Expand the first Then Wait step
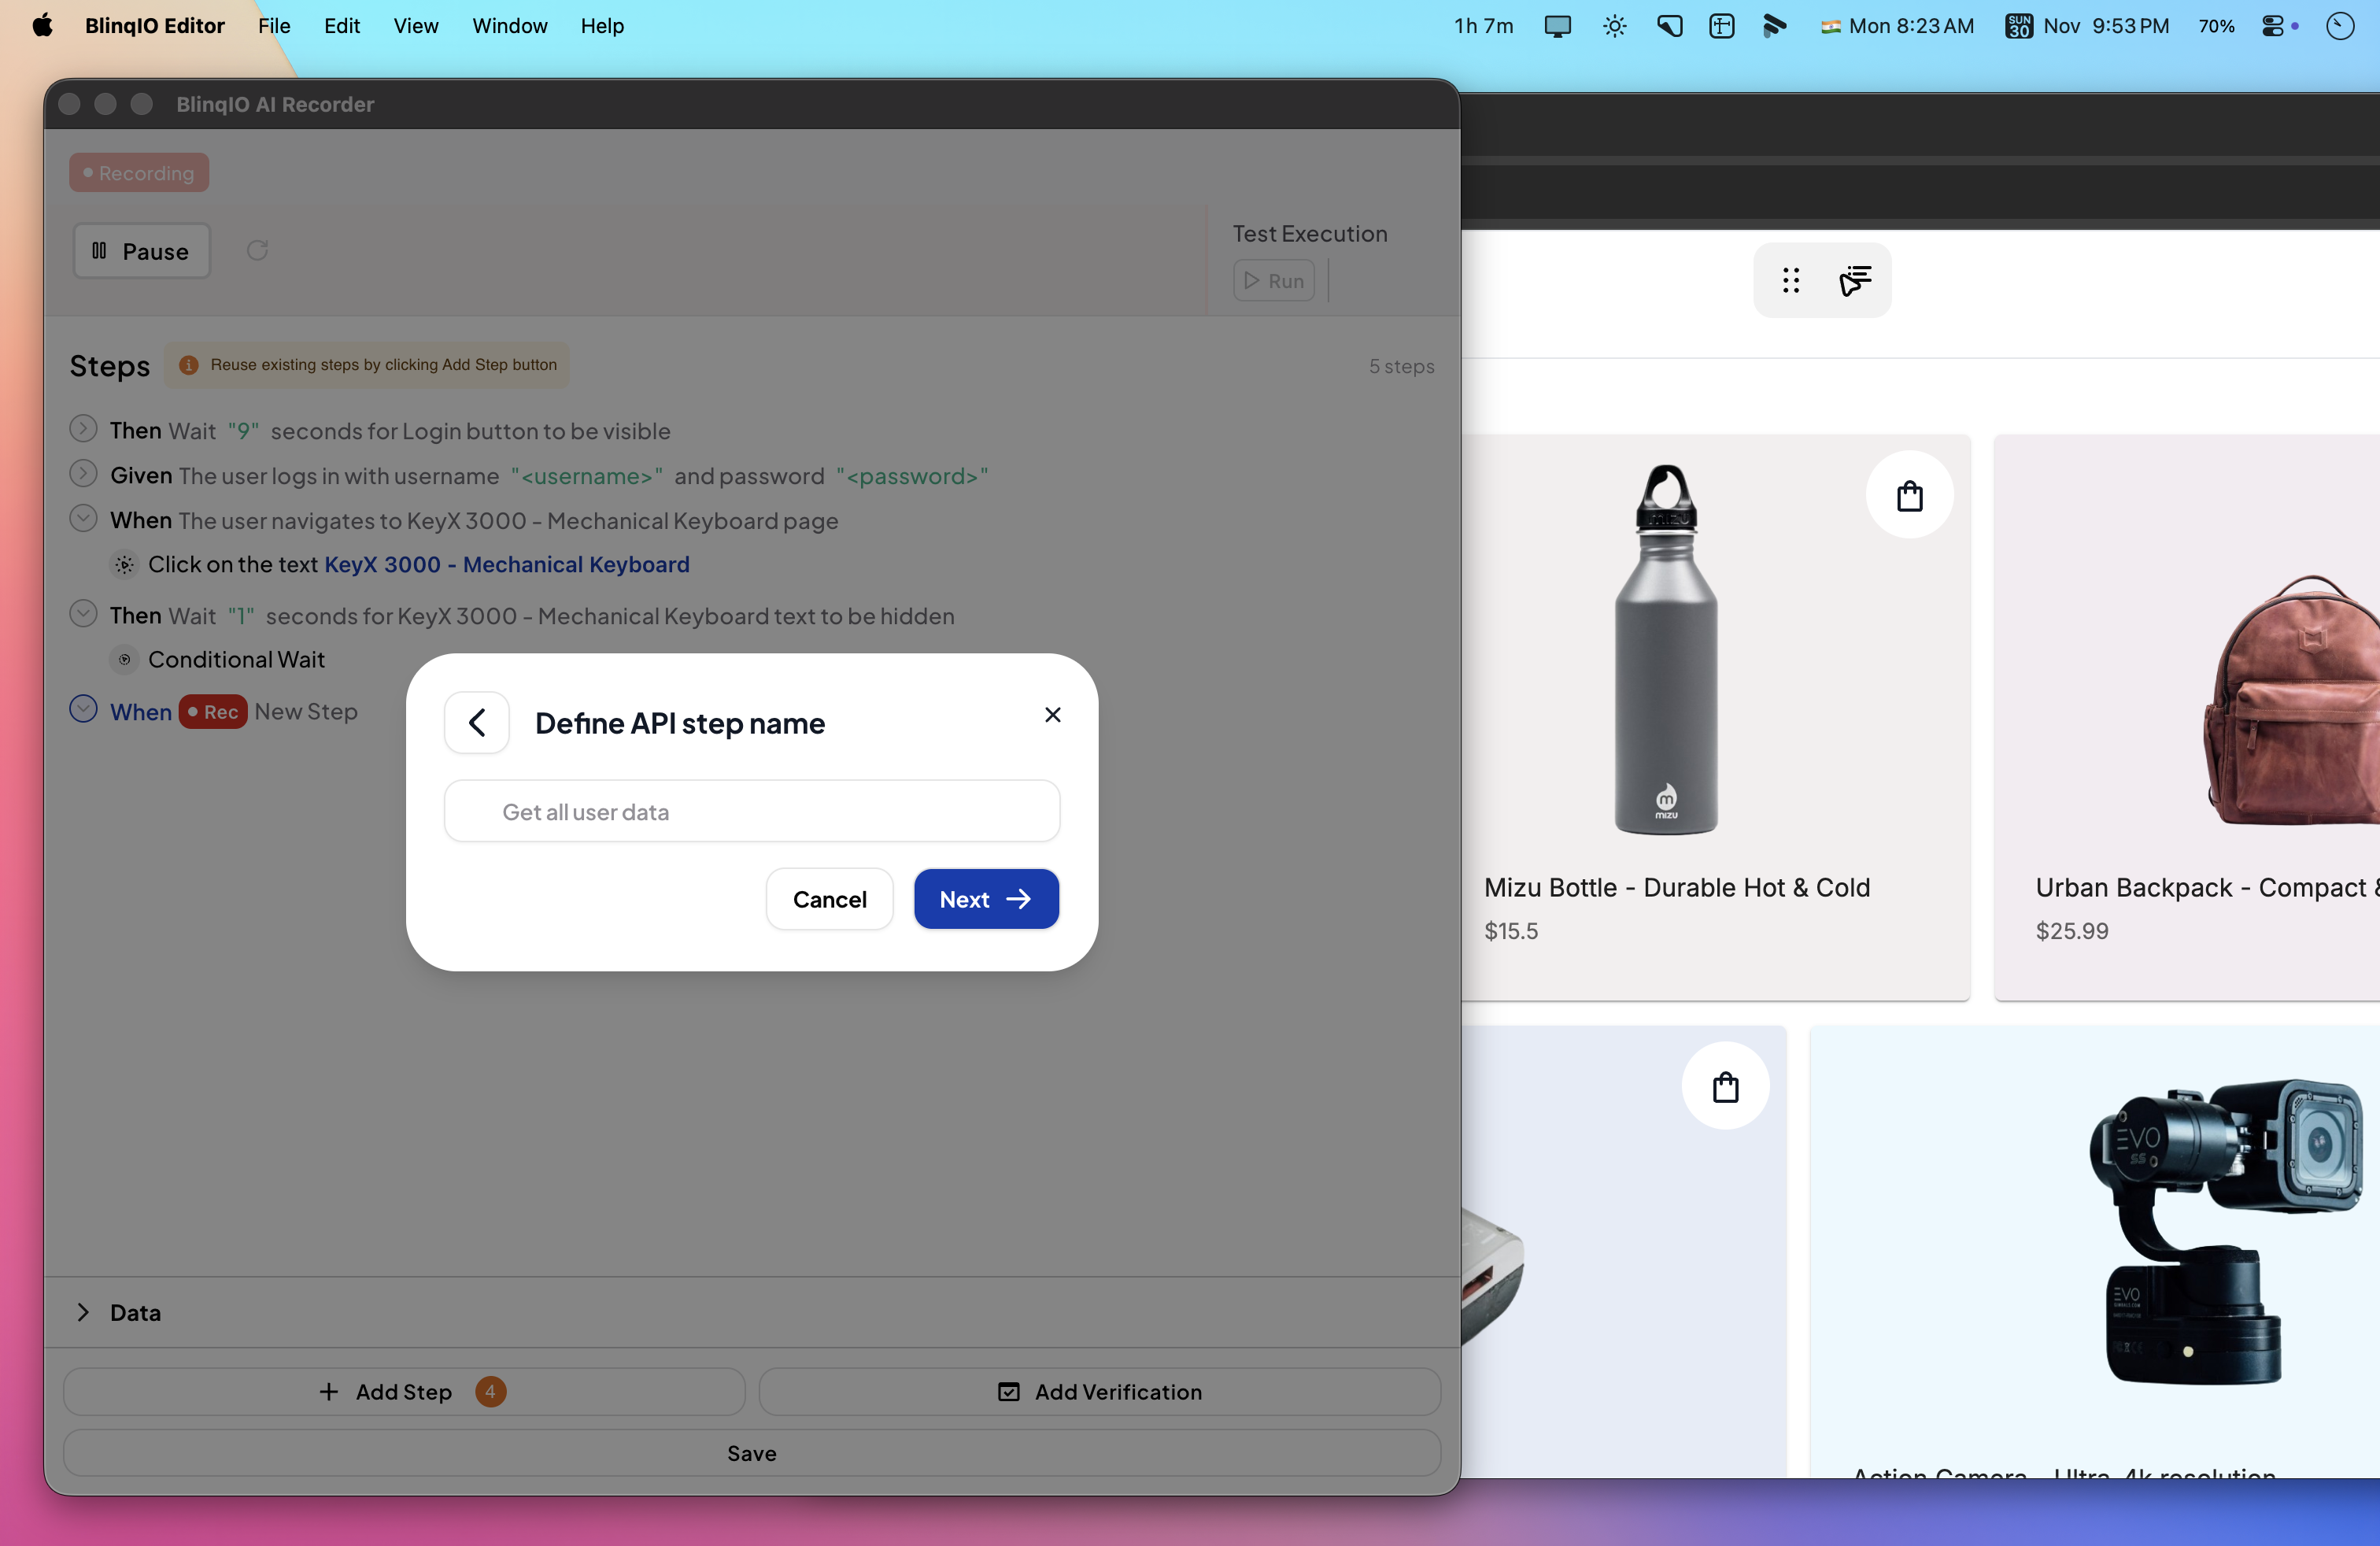This screenshot has width=2380, height=1546. pos(83,429)
